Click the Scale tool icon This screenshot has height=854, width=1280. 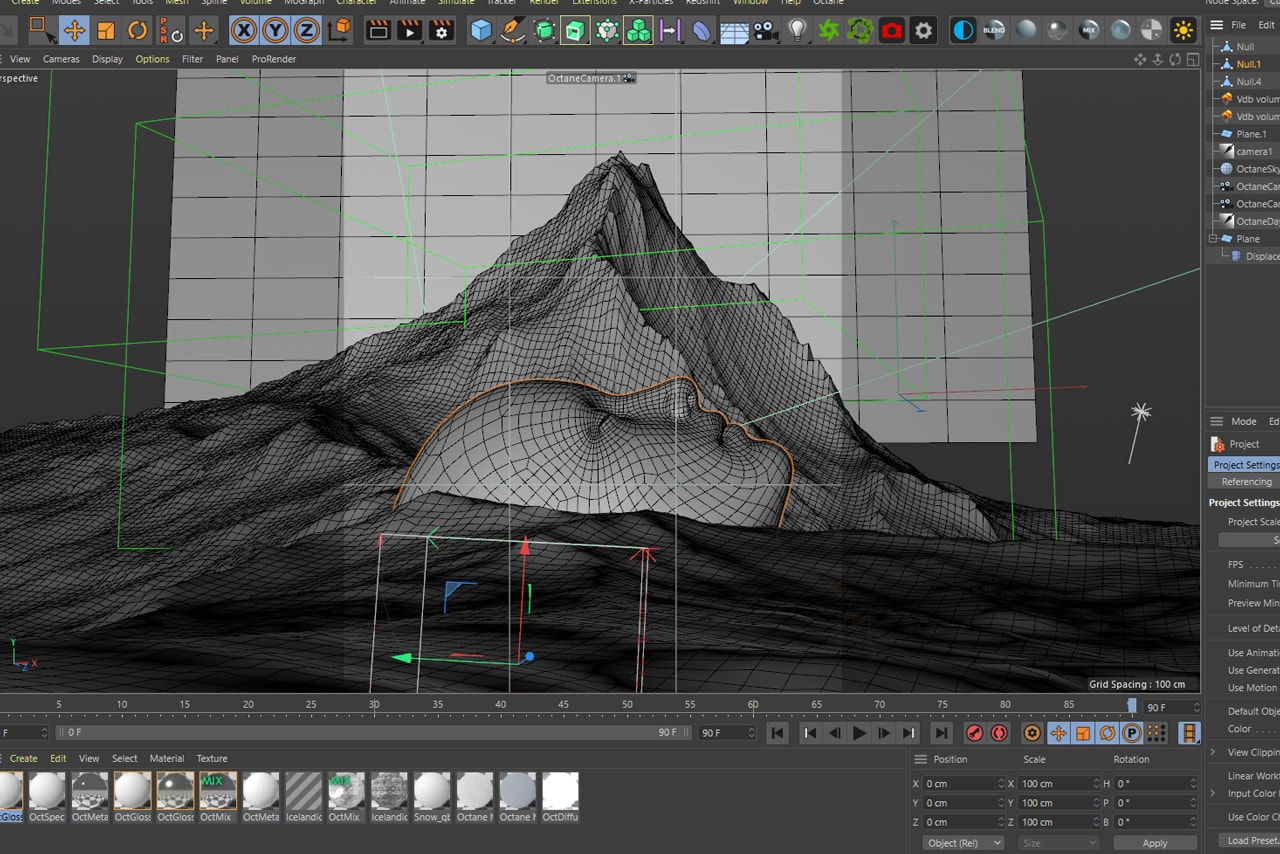(106, 30)
